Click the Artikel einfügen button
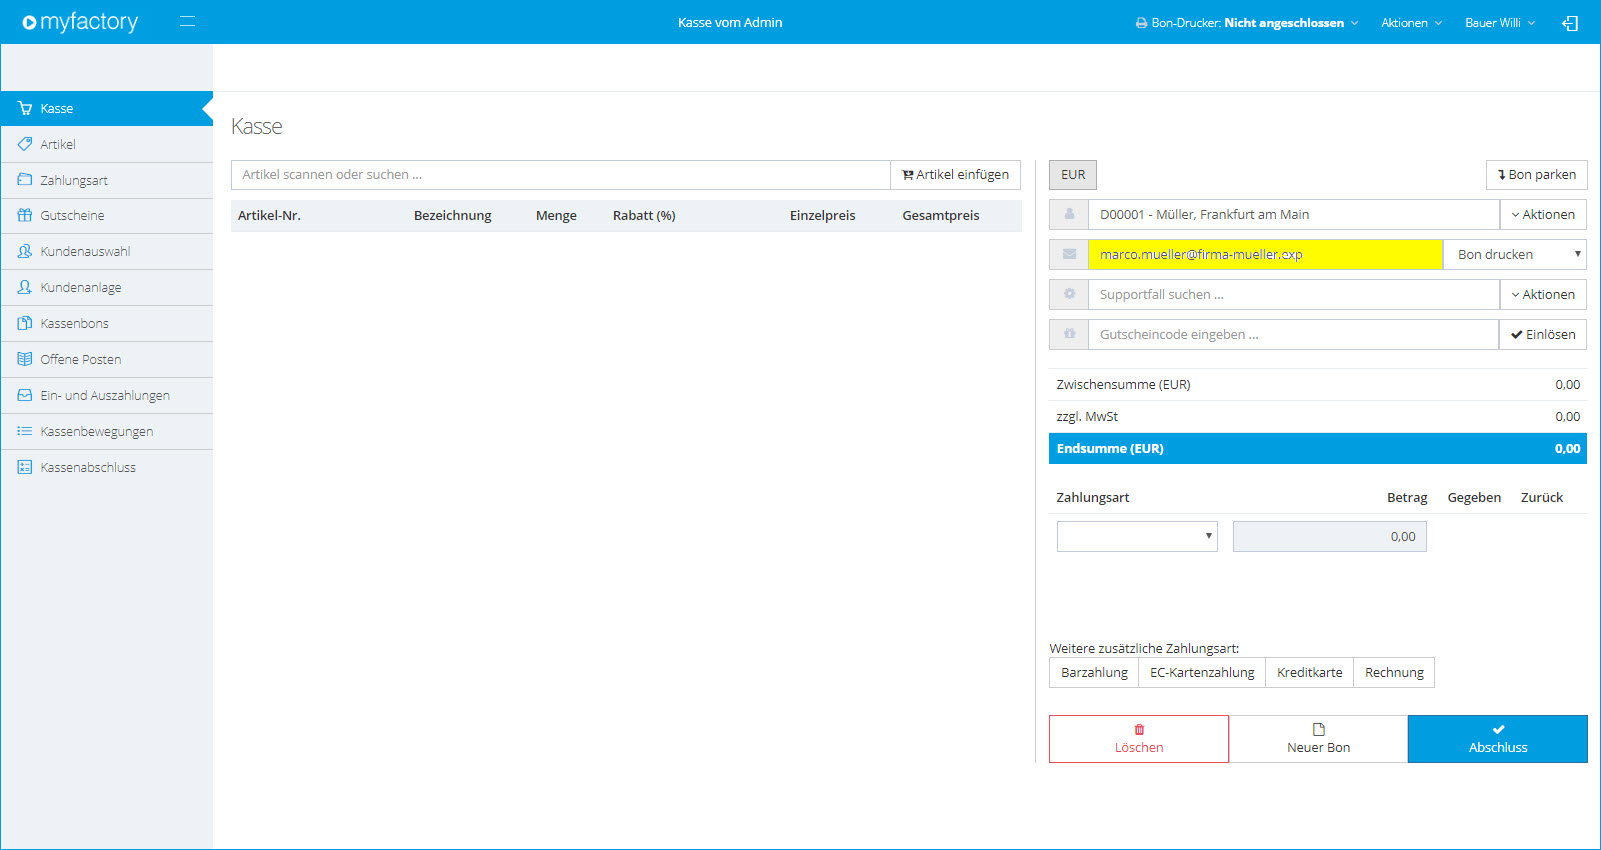 [x=955, y=174]
